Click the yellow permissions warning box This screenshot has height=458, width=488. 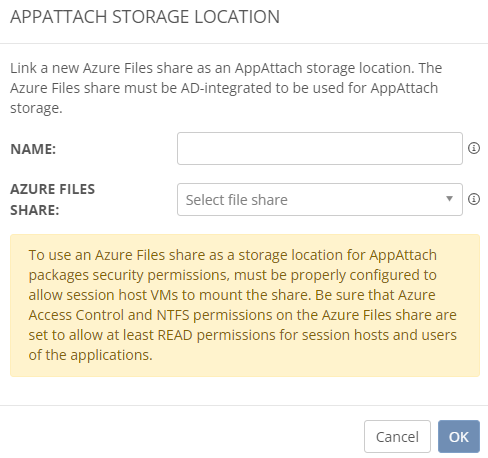pyautogui.click(x=245, y=305)
